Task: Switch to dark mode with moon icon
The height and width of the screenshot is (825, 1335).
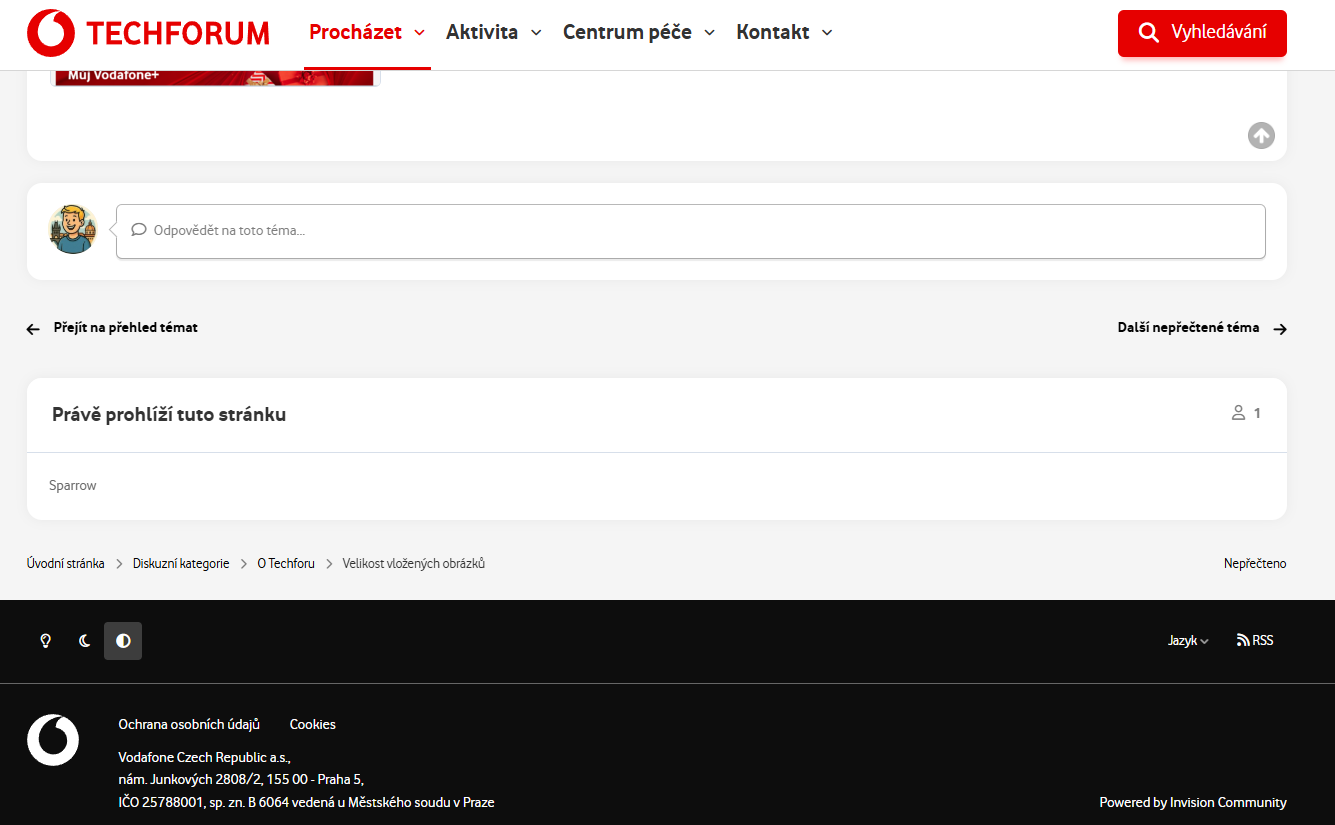Action: coord(85,641)
